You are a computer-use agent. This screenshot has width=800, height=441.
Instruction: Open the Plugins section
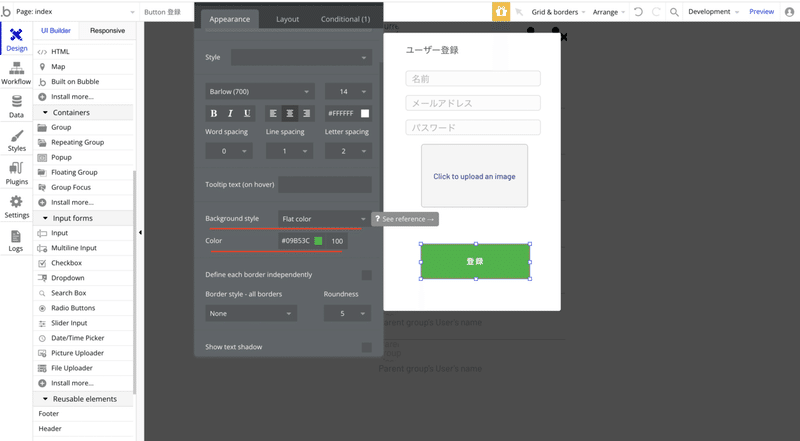16,174
